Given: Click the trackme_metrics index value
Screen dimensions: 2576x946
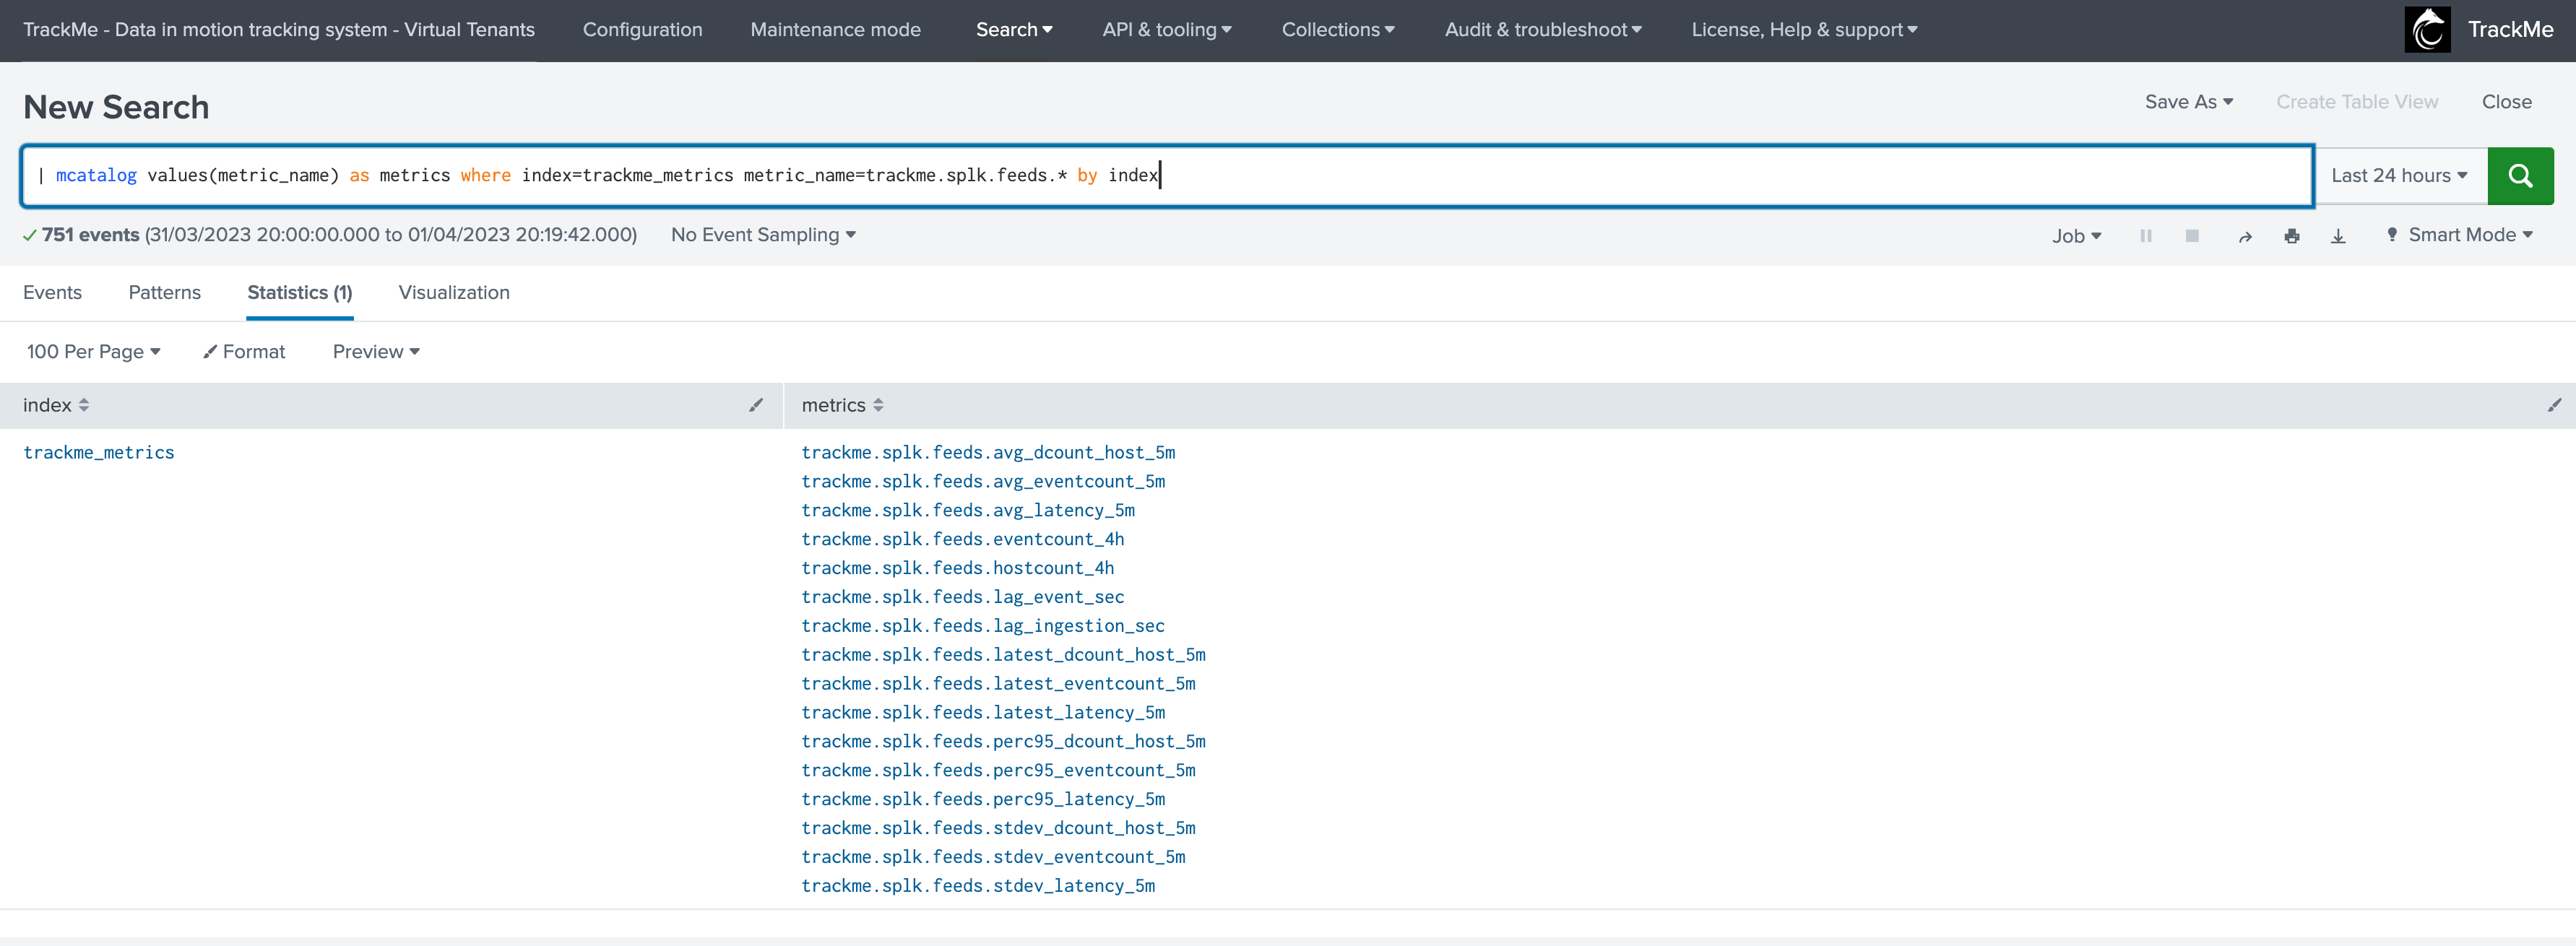Looking at the screenshot, I should [x=99, y=453].
